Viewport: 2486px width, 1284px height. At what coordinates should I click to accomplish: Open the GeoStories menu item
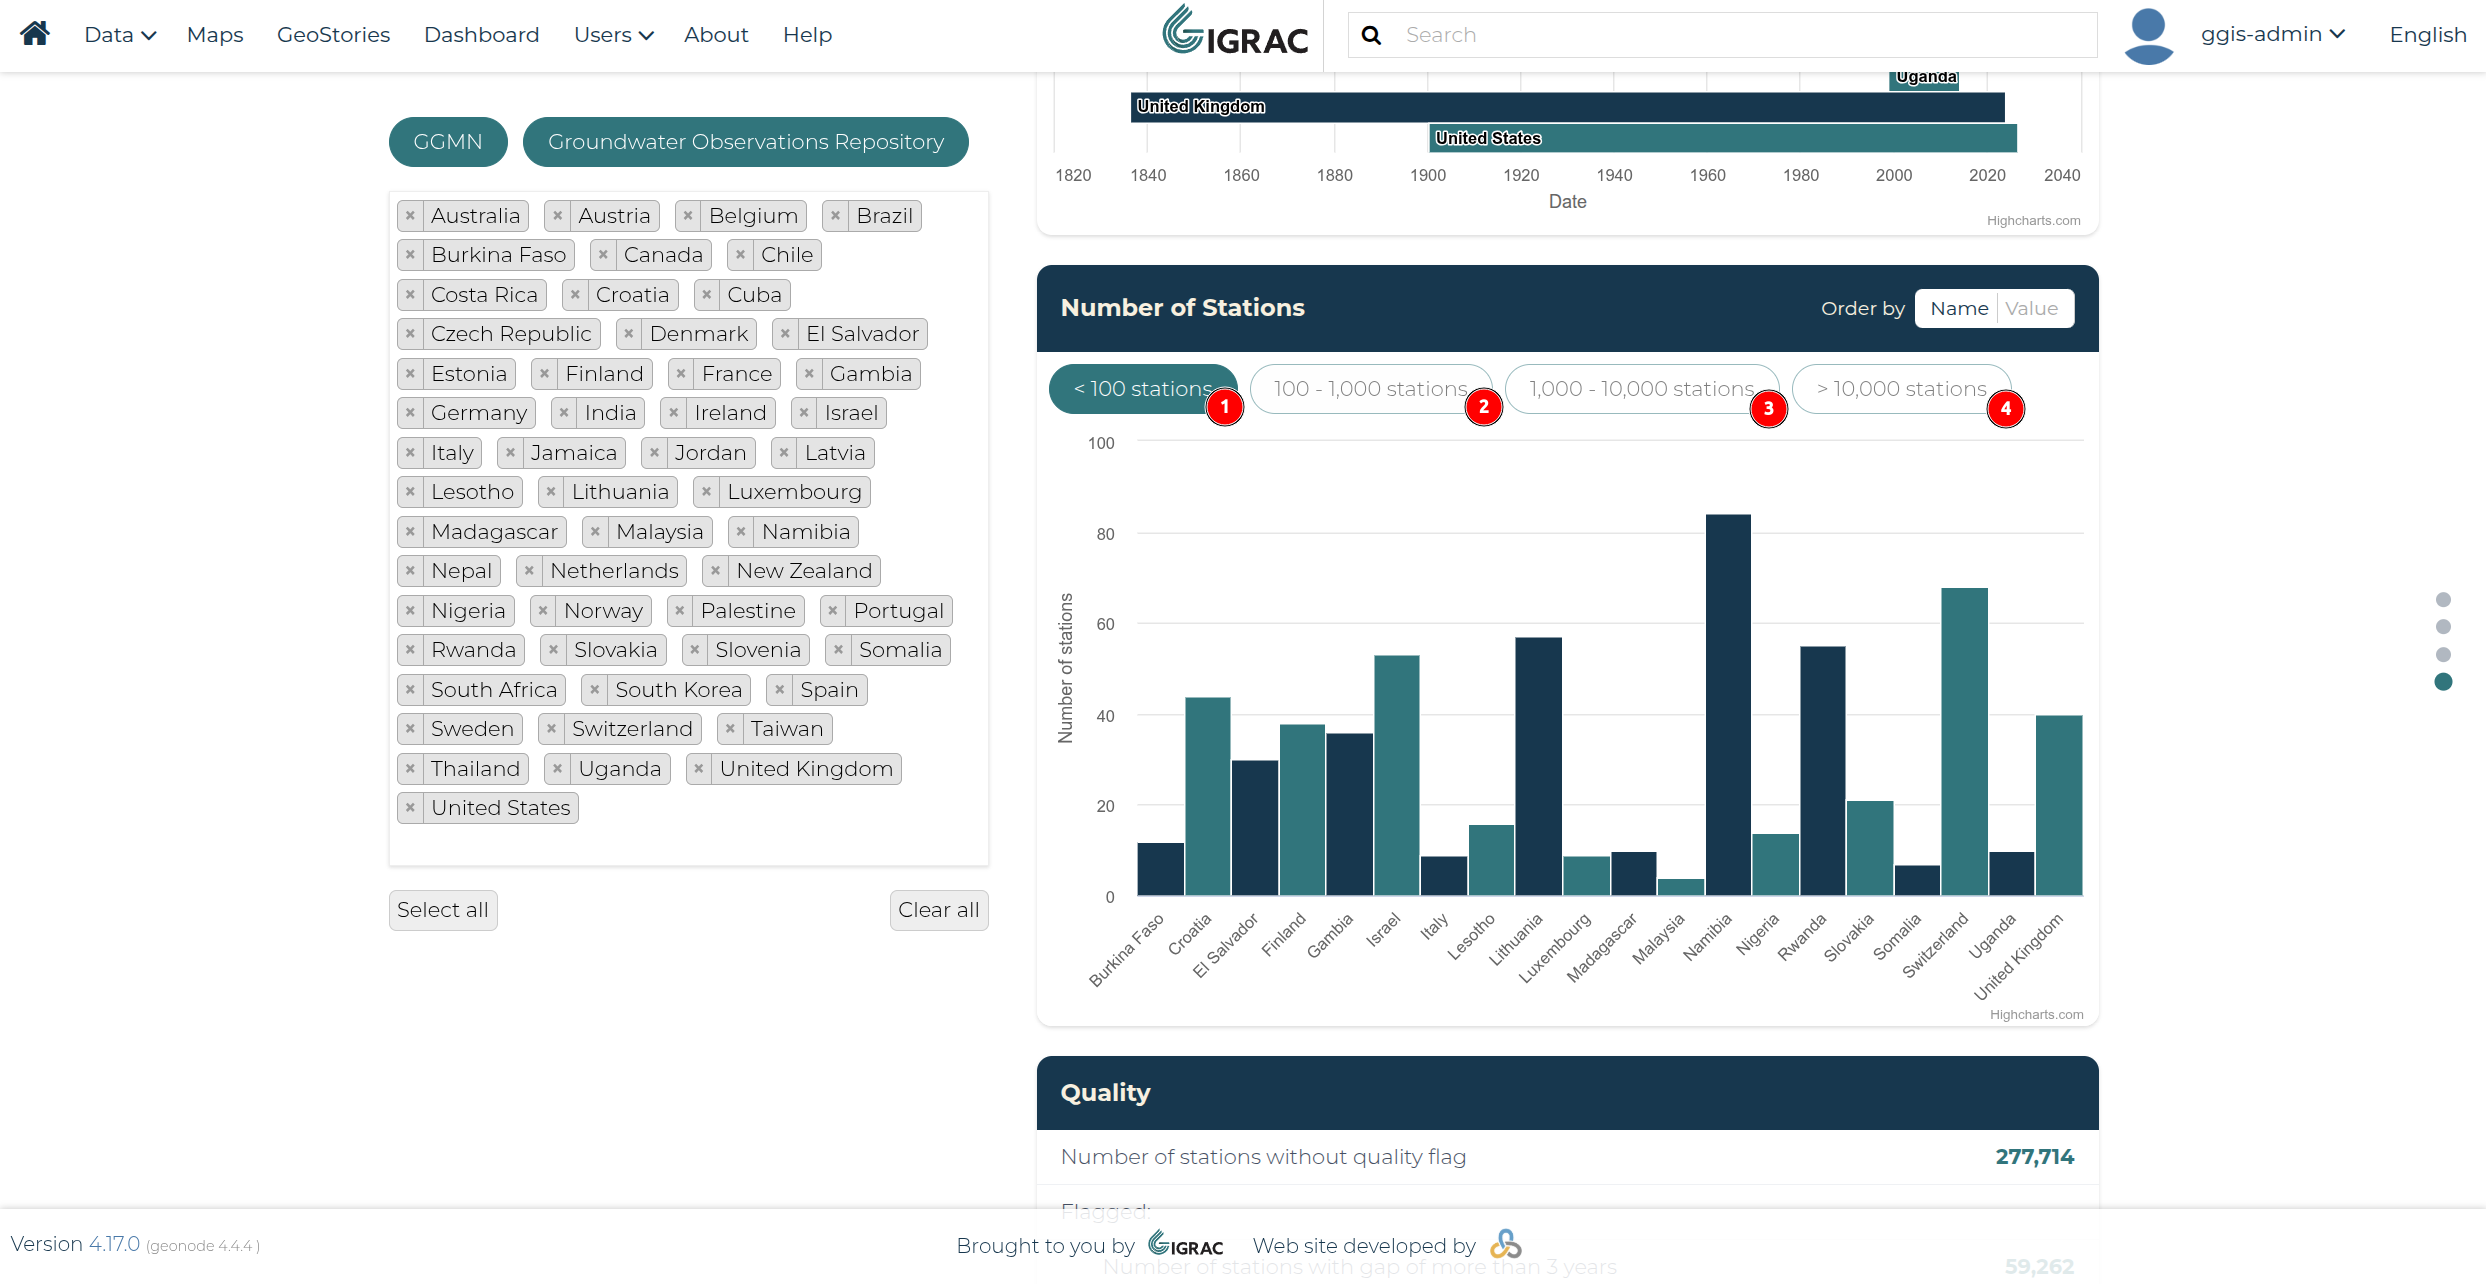coord(333,35)
